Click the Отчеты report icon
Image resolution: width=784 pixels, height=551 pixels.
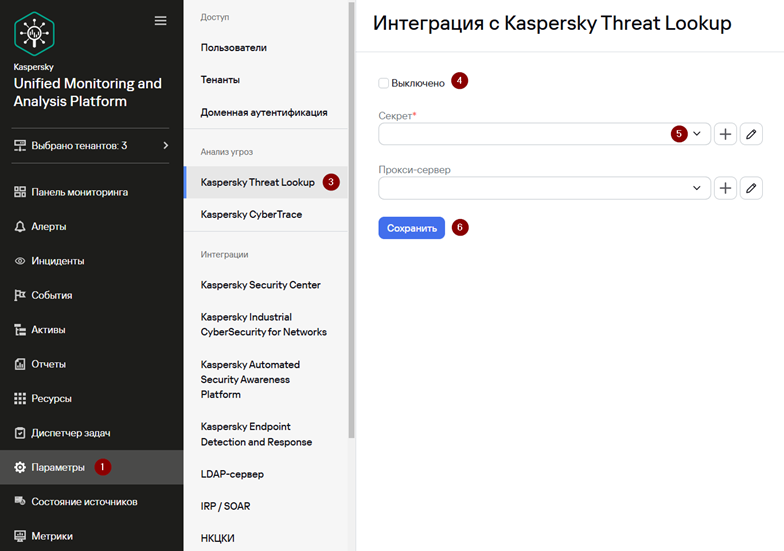tap(20, 364)
